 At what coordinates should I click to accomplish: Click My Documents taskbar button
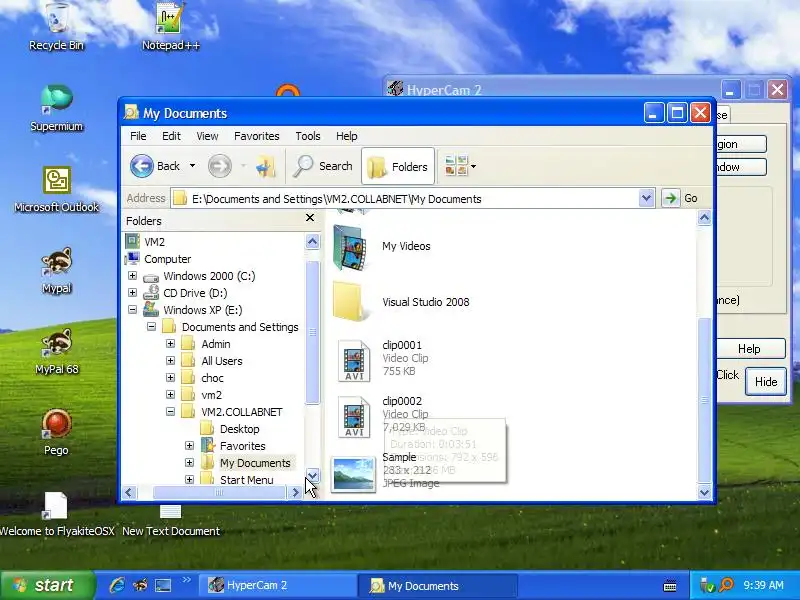point(439,585)
